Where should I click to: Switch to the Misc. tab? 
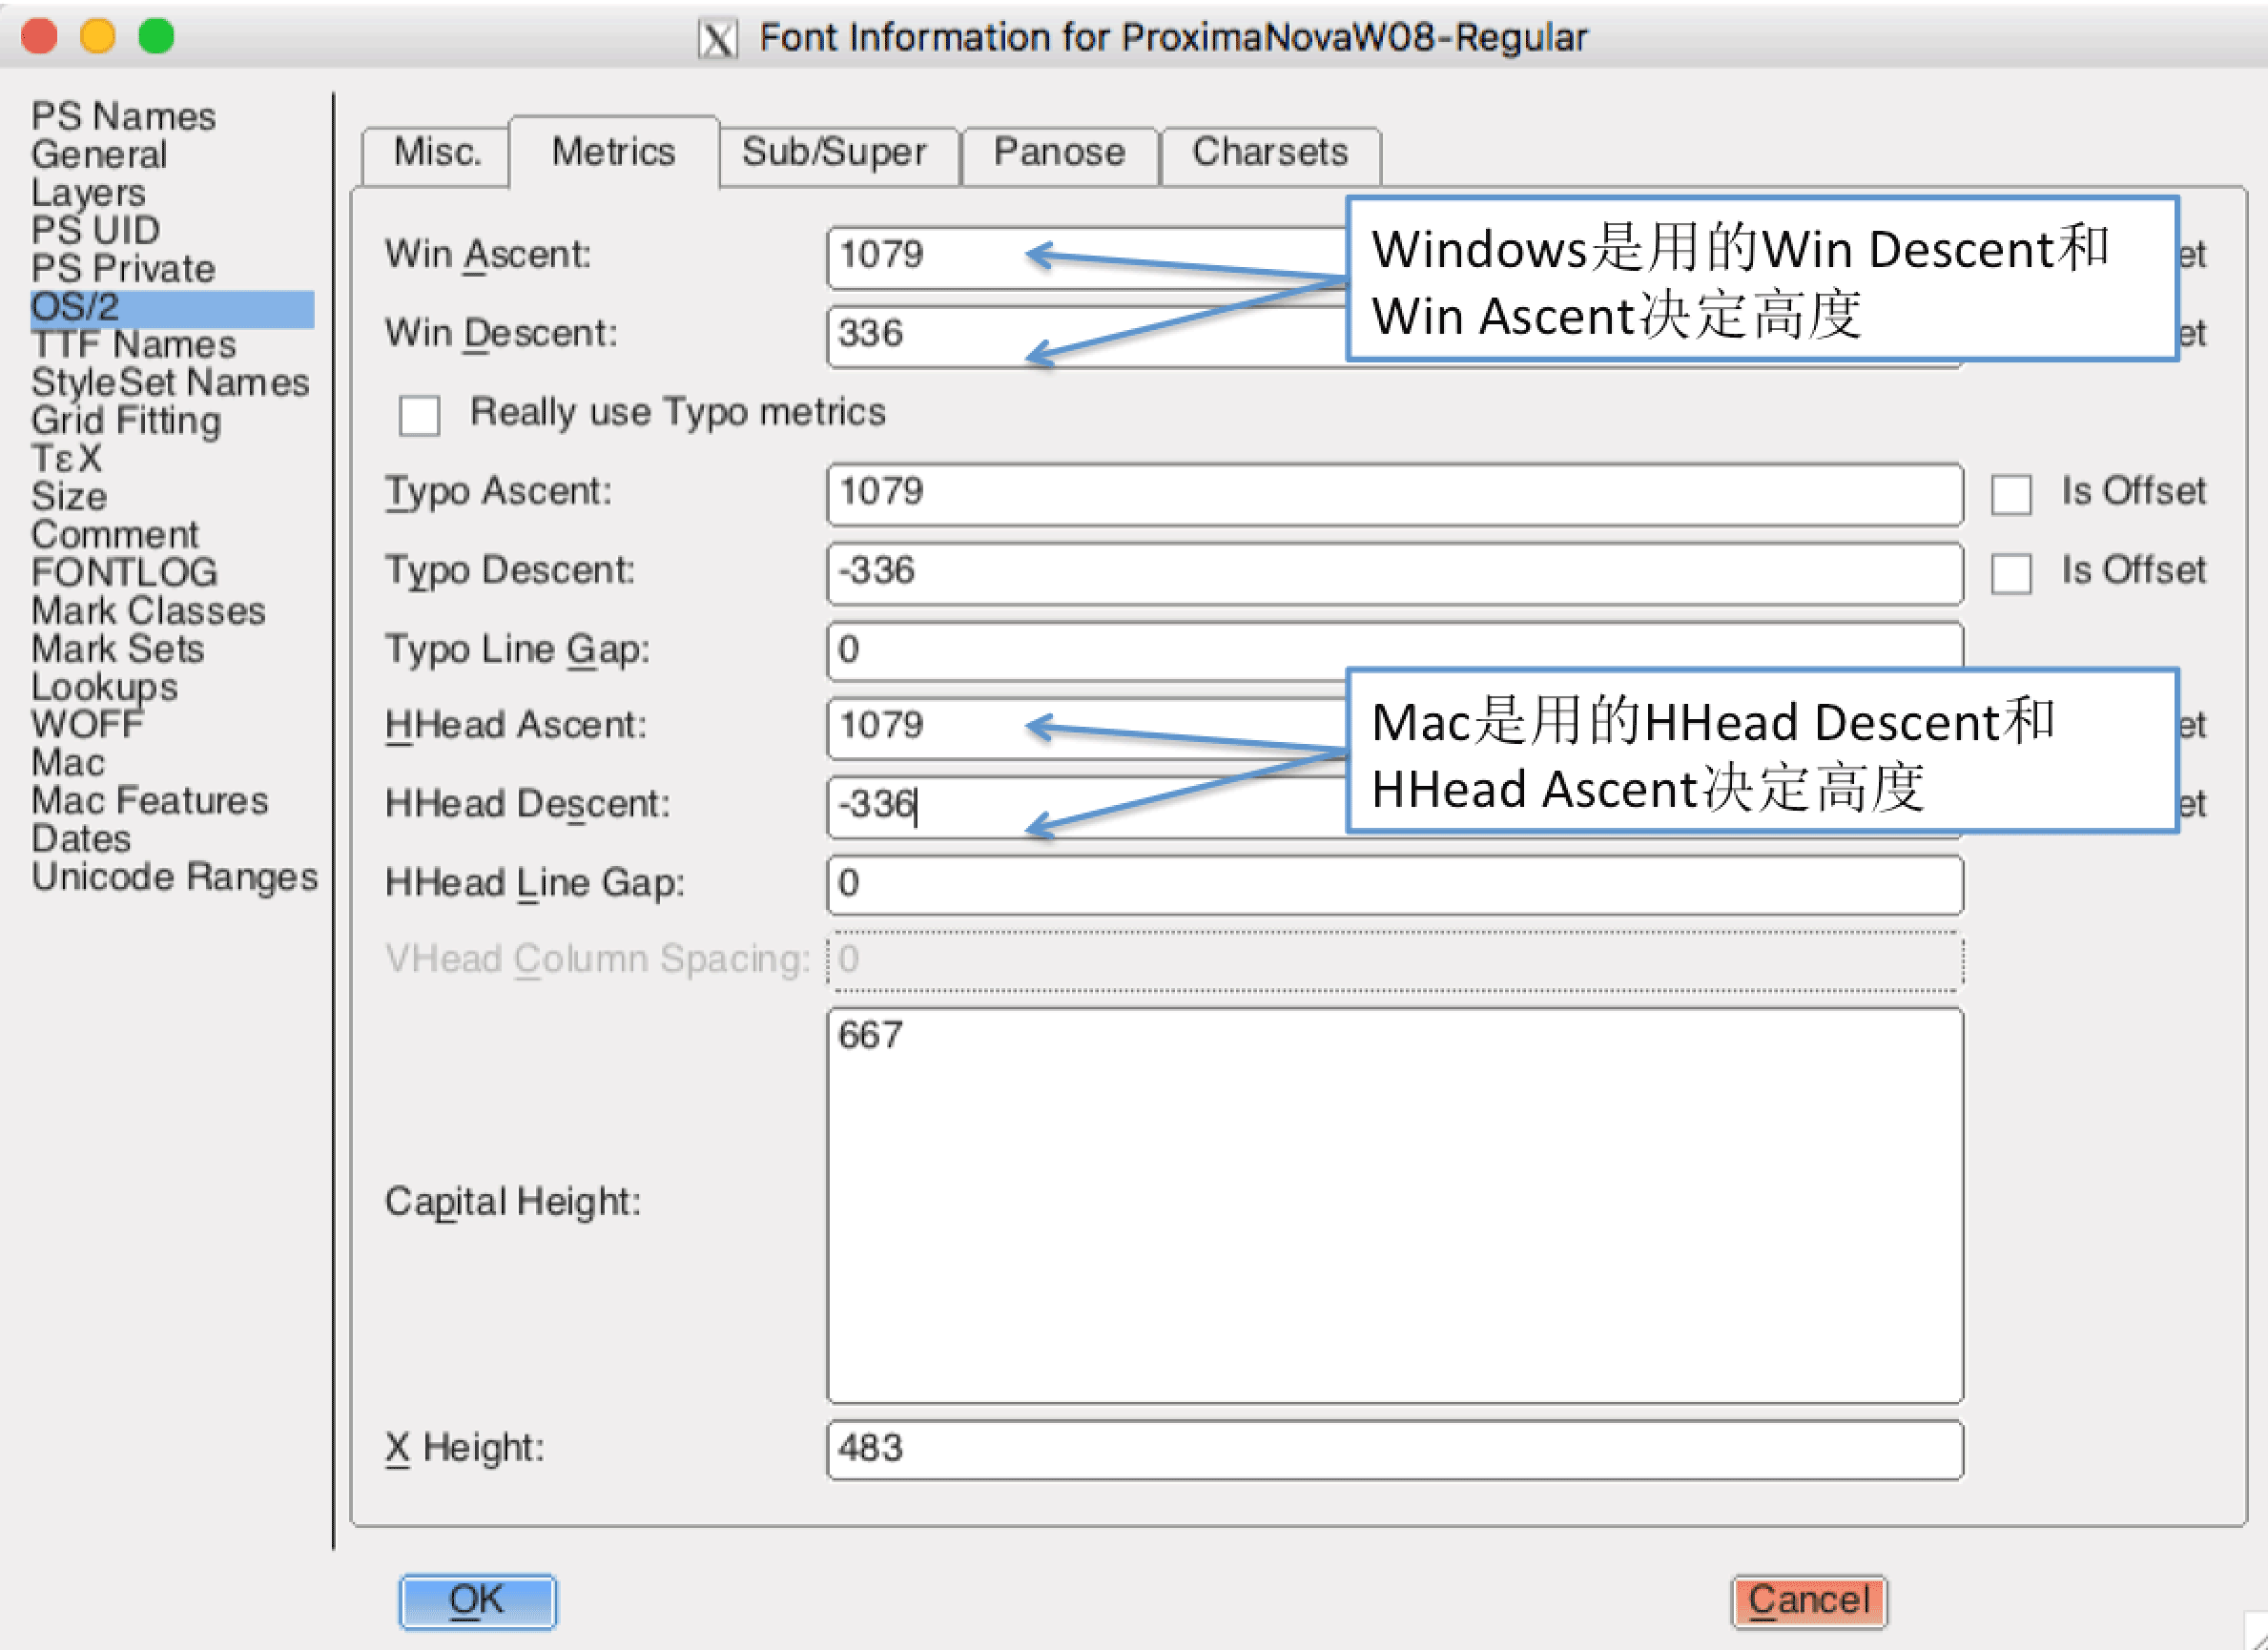[x=437, y=153]
